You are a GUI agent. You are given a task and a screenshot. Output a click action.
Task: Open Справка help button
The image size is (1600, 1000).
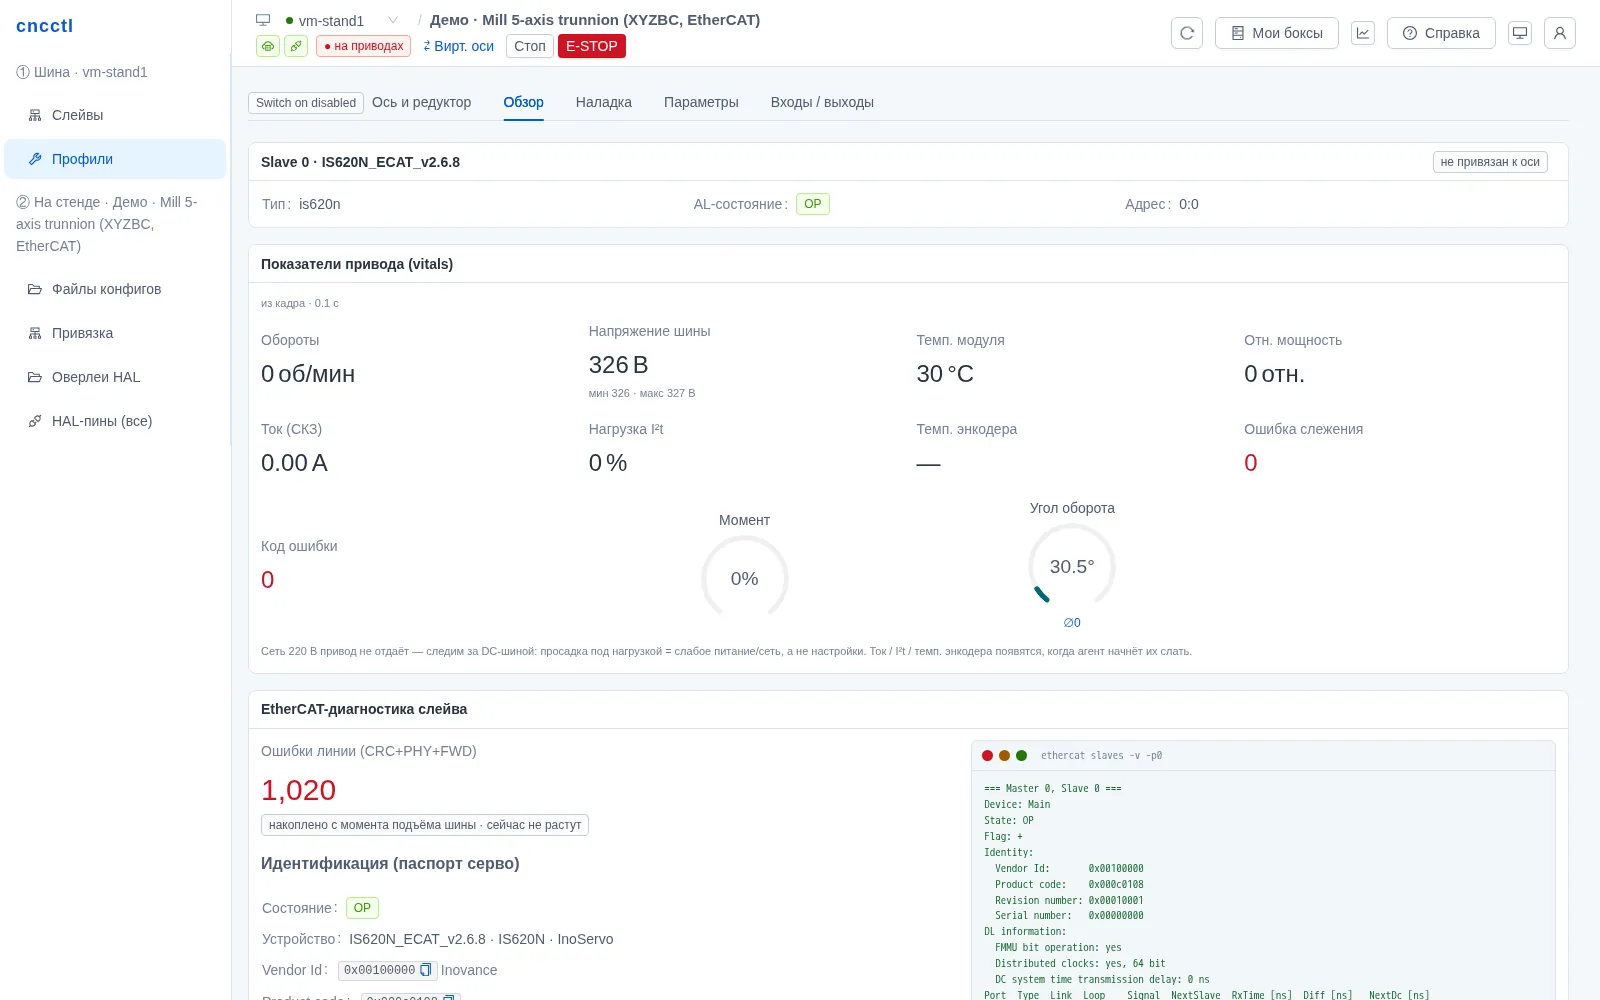[x=1441, y=33]
